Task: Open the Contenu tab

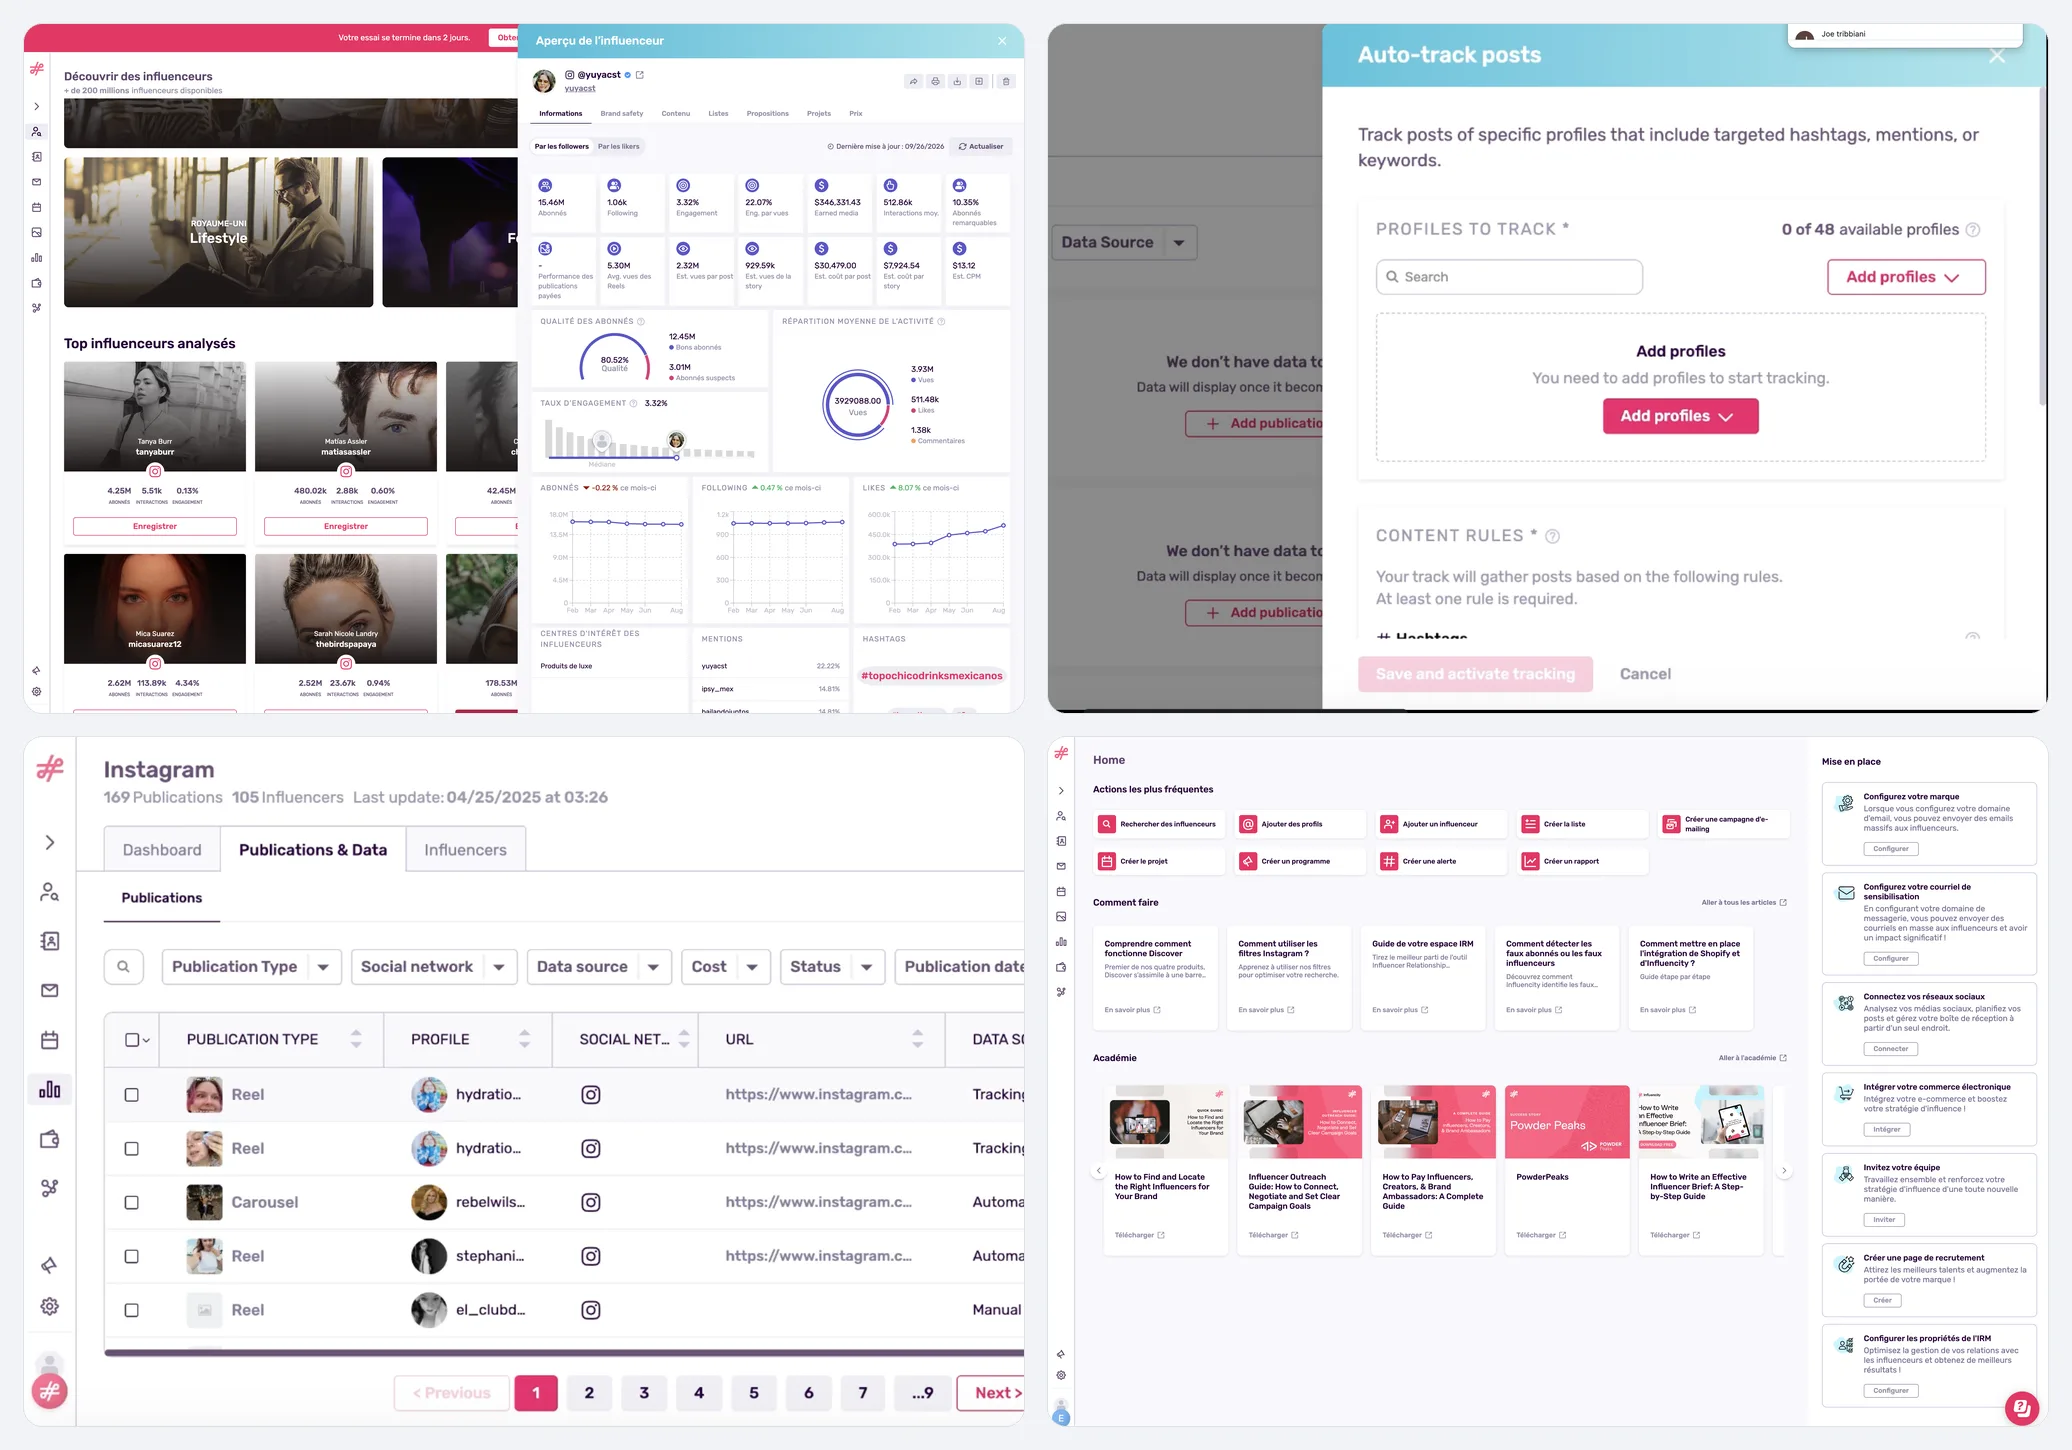Action: click(676, 114)
